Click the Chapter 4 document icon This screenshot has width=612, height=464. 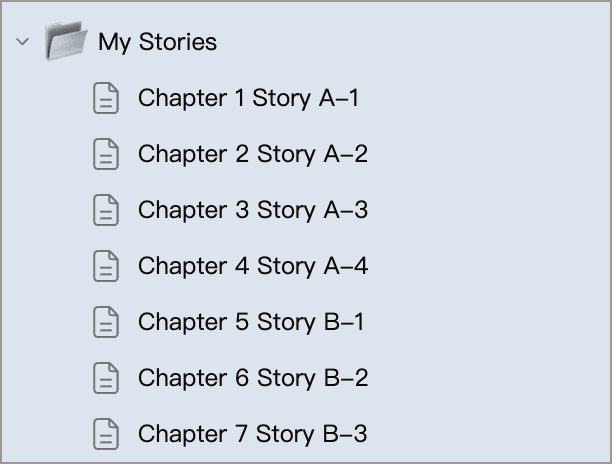(x=105, y=267)
